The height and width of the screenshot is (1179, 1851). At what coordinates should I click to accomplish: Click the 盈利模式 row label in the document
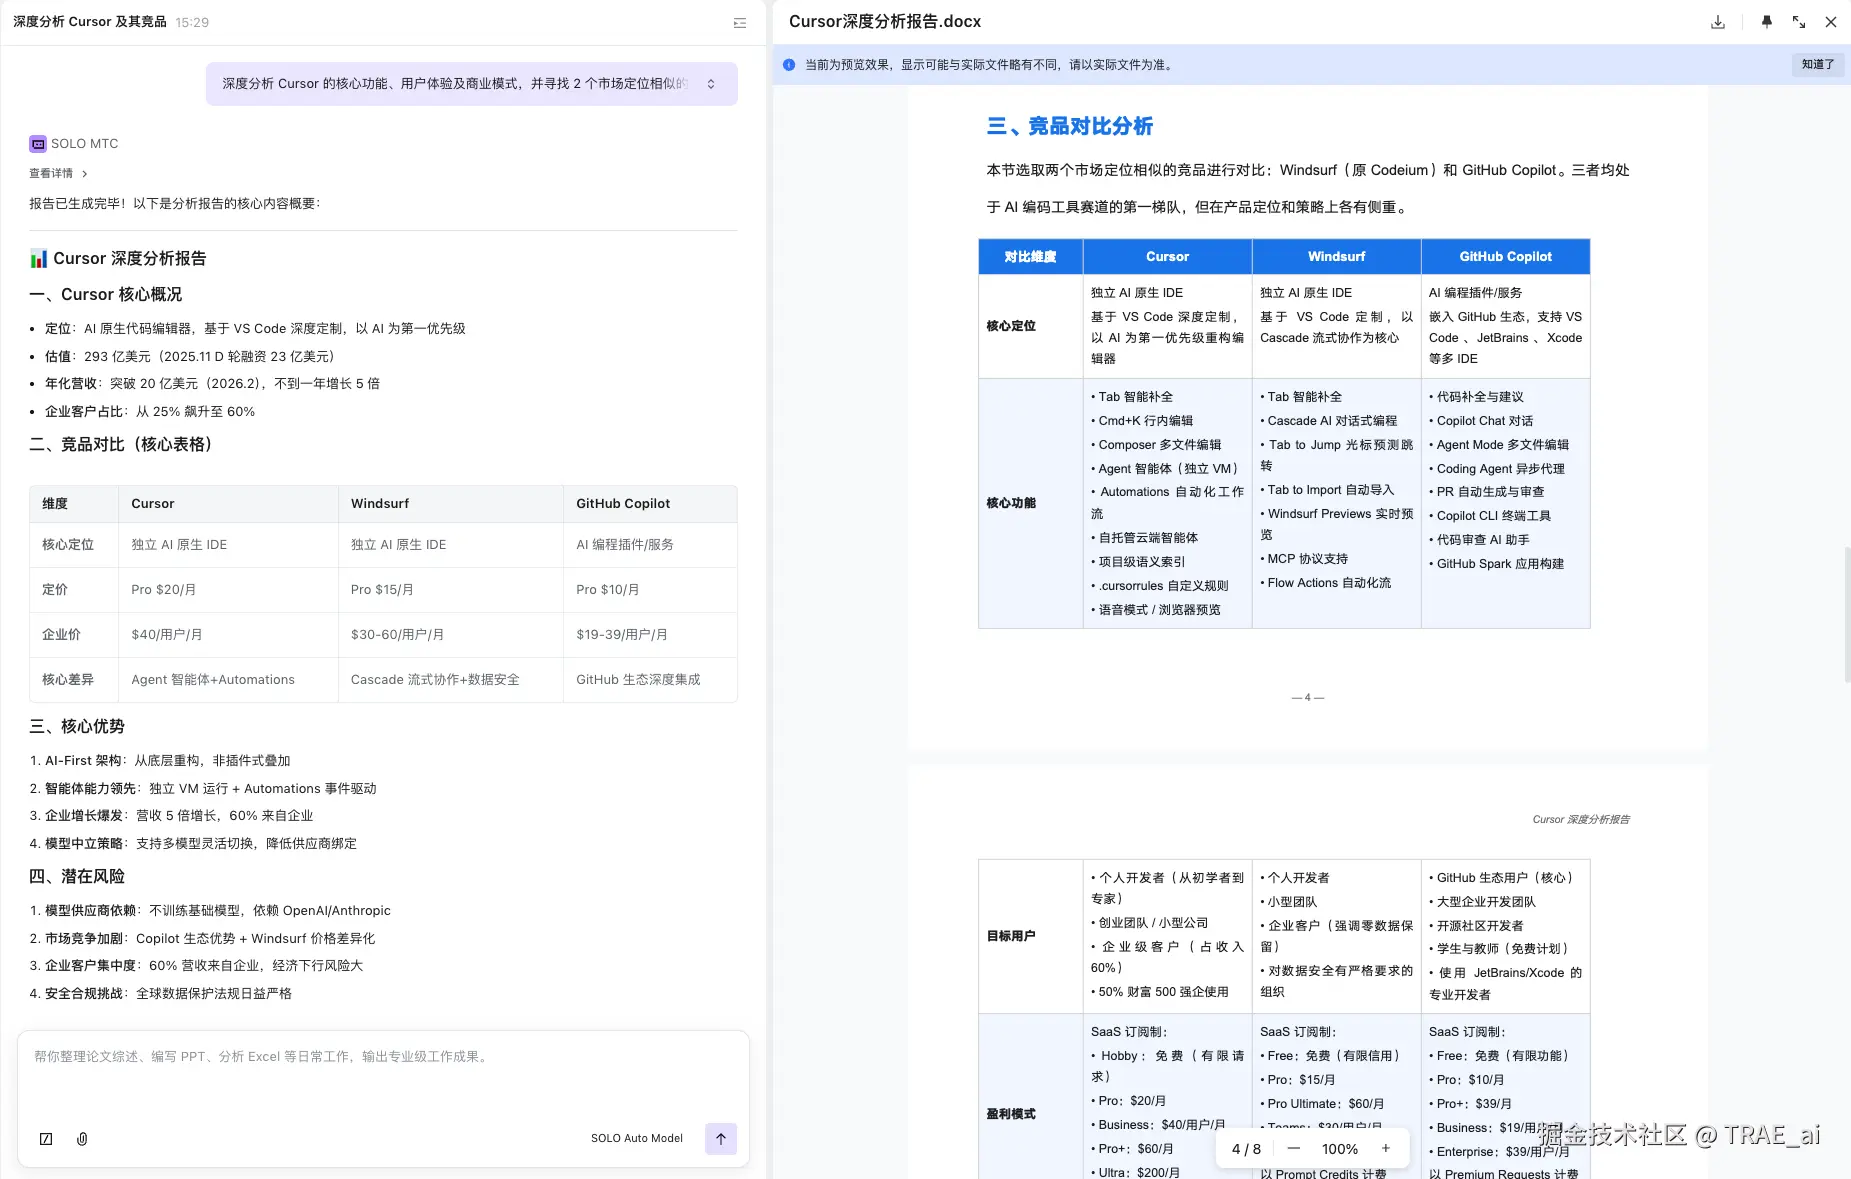(x=1011, y=1114)
